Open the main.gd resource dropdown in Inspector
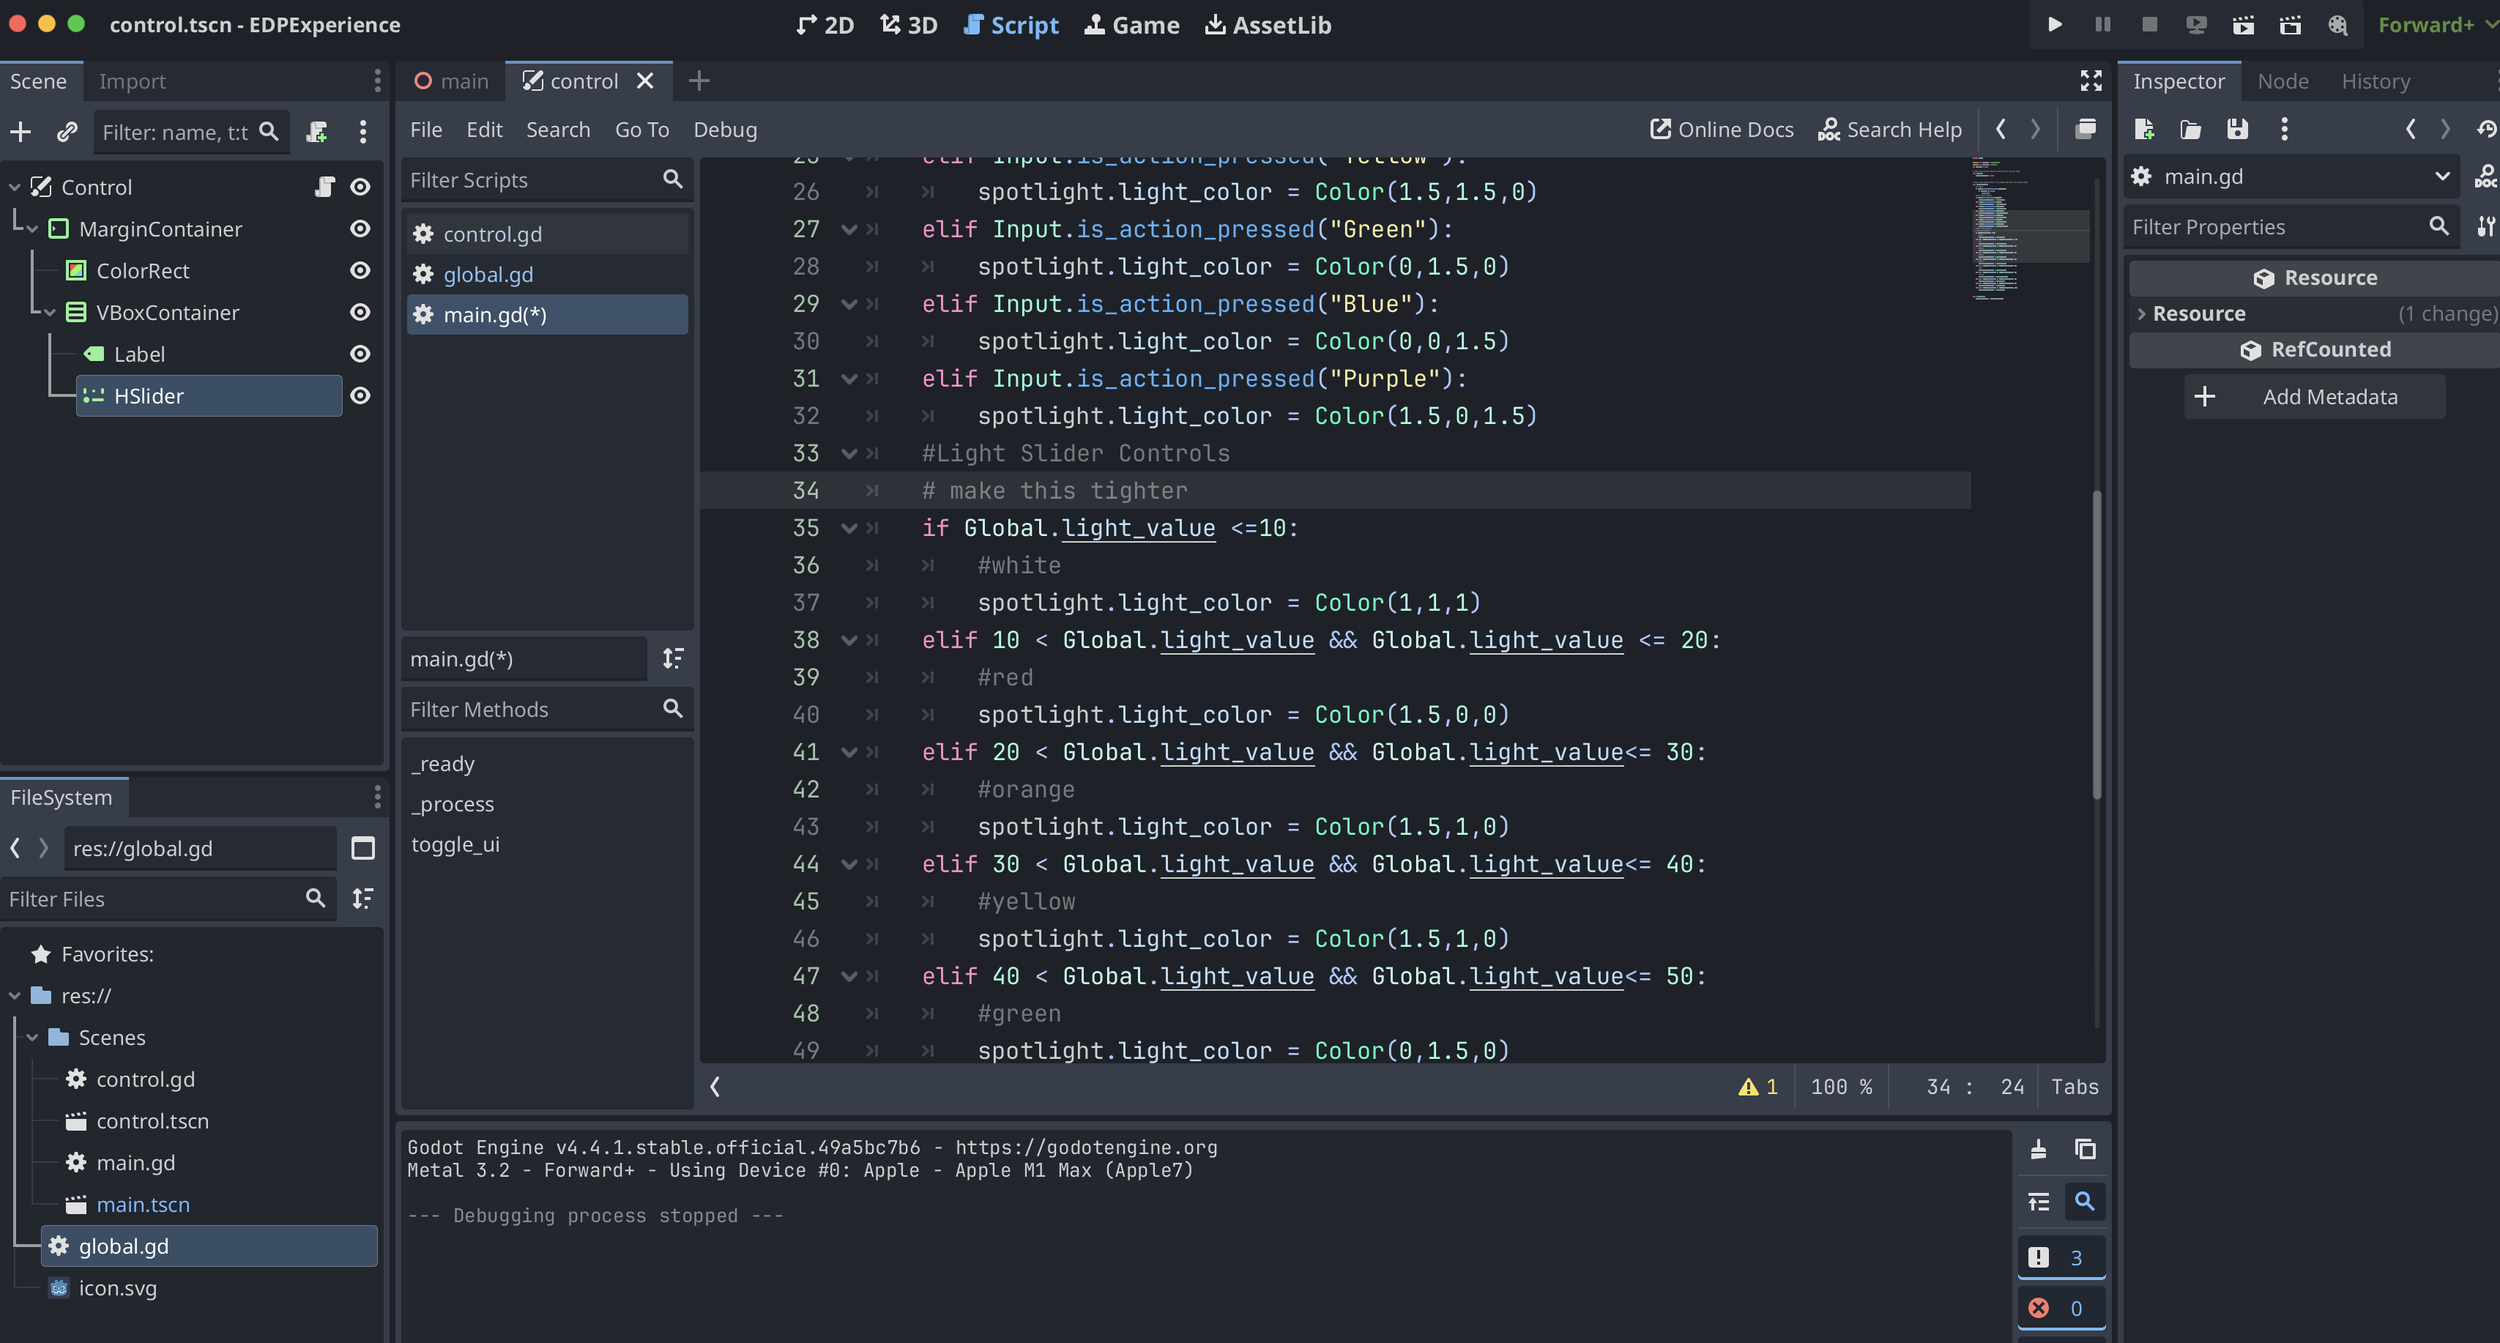The width and height of the screenshot is (2500, 1343). [x=2441, y=177]
